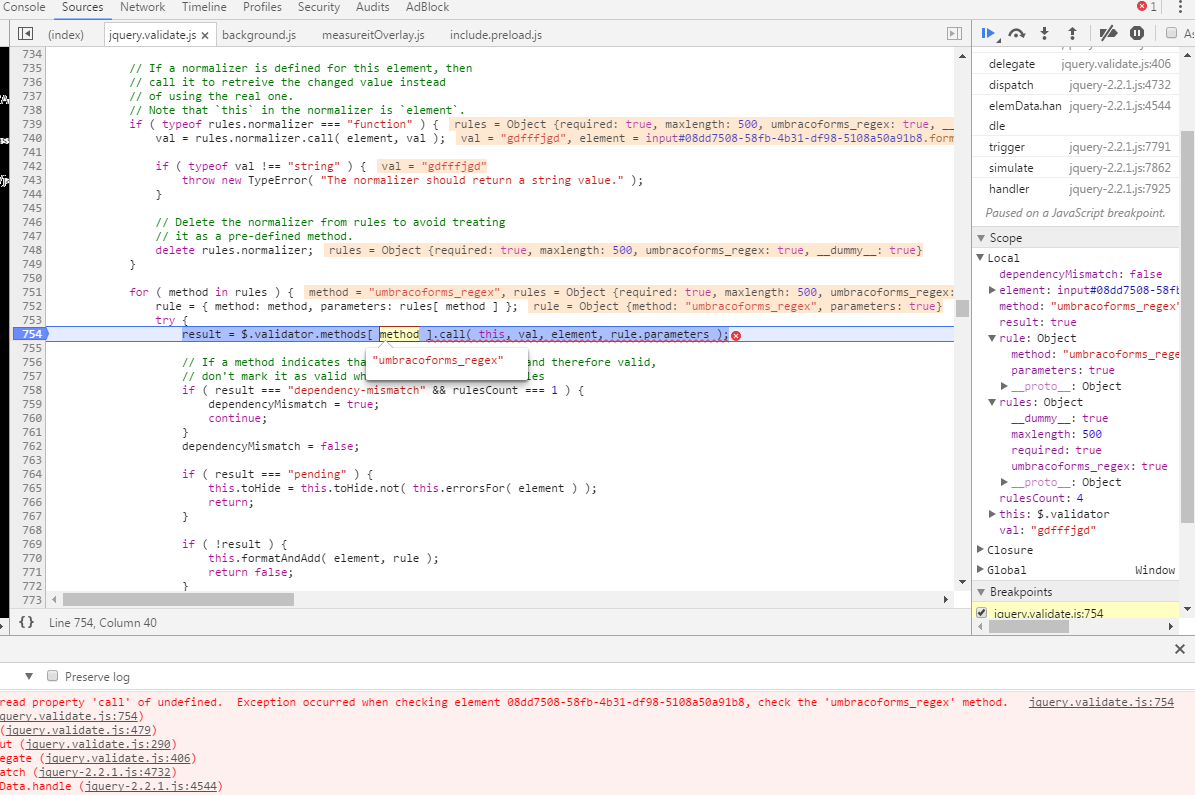The width and height of the screenshot is (1195, 795).
Task: Click line number 758 in the gutter
Action: 32,390
